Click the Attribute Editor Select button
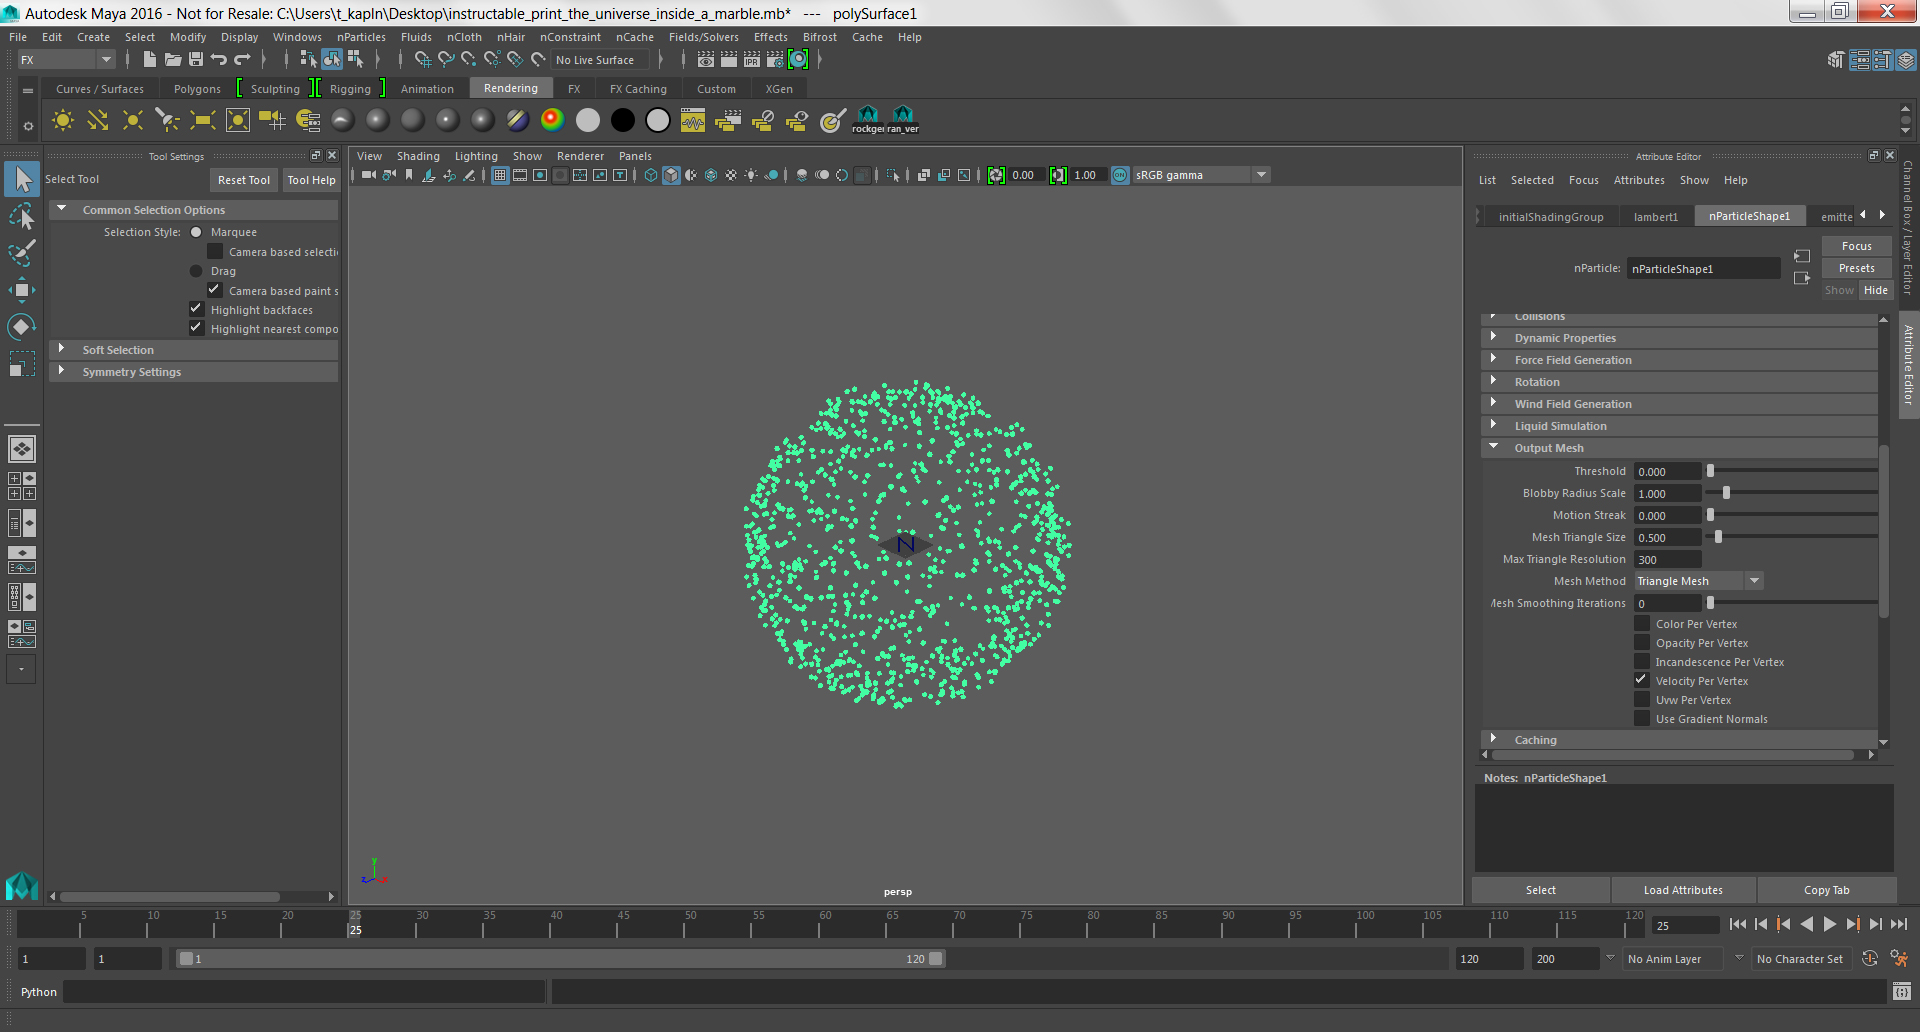The height and width of the screenshot is (1032, 1920). (1540, 890)
